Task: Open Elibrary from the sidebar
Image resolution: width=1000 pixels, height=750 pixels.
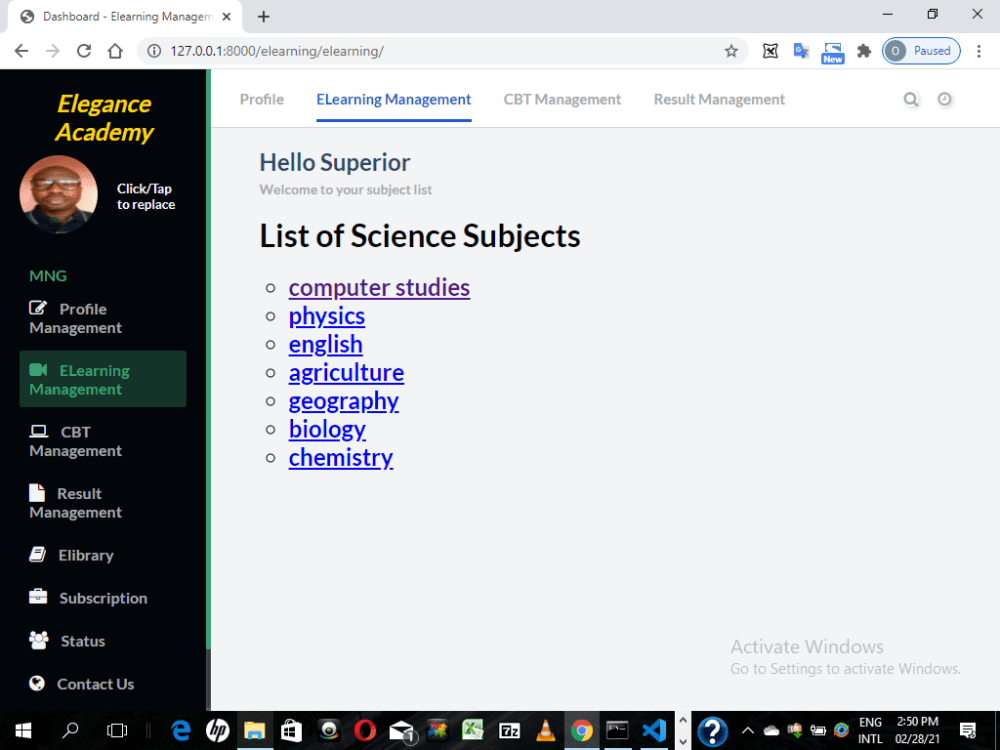Action: coord(84,554)
